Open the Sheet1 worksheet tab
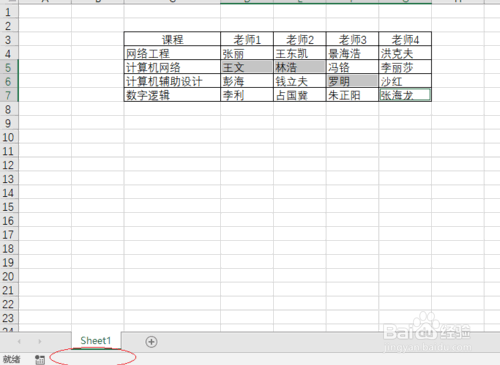Image resolution: width=500 pixels, height=365 pixels. (96, 341)
